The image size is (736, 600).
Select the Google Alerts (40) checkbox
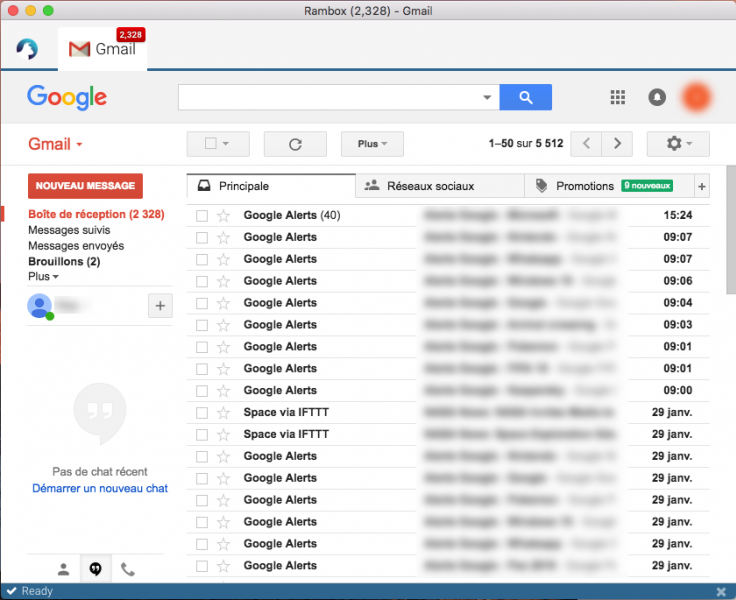tap(202, 215)
